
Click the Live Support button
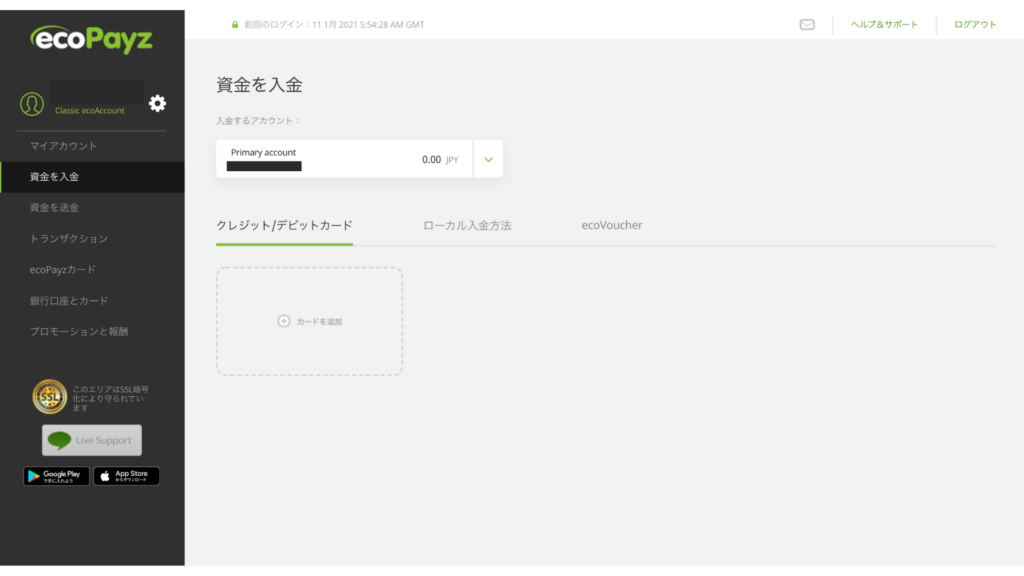pyautogui.click(x=92, y=440)
